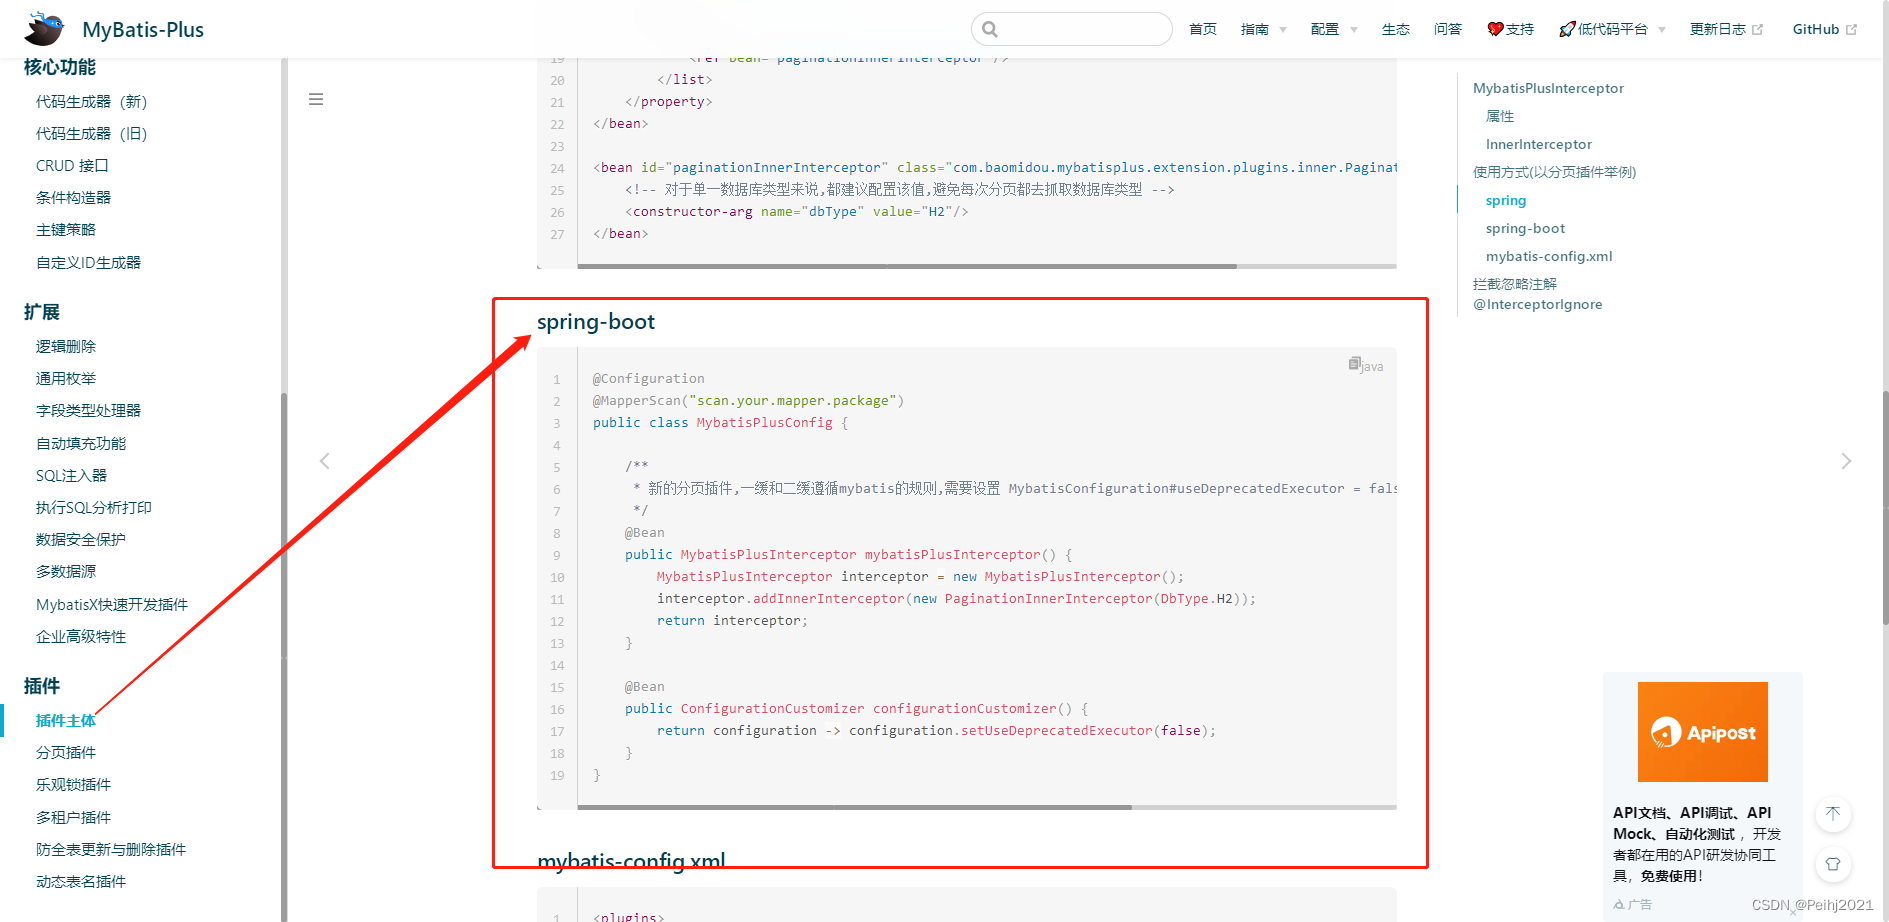
Task: Click the 广告 label under the ad
Action: pyautogui.click(x=1633, y=904)
